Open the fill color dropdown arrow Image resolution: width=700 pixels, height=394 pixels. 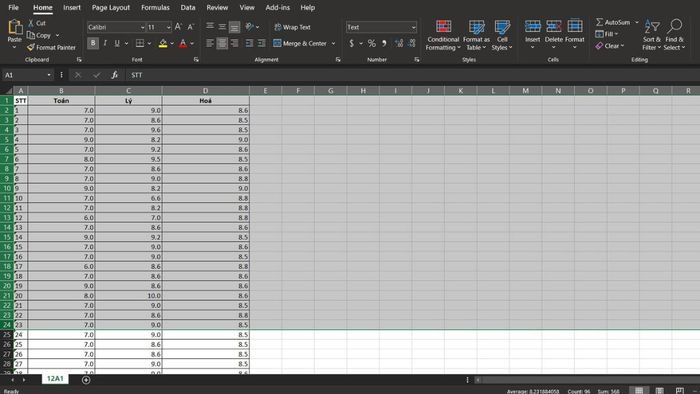point(172,44)
